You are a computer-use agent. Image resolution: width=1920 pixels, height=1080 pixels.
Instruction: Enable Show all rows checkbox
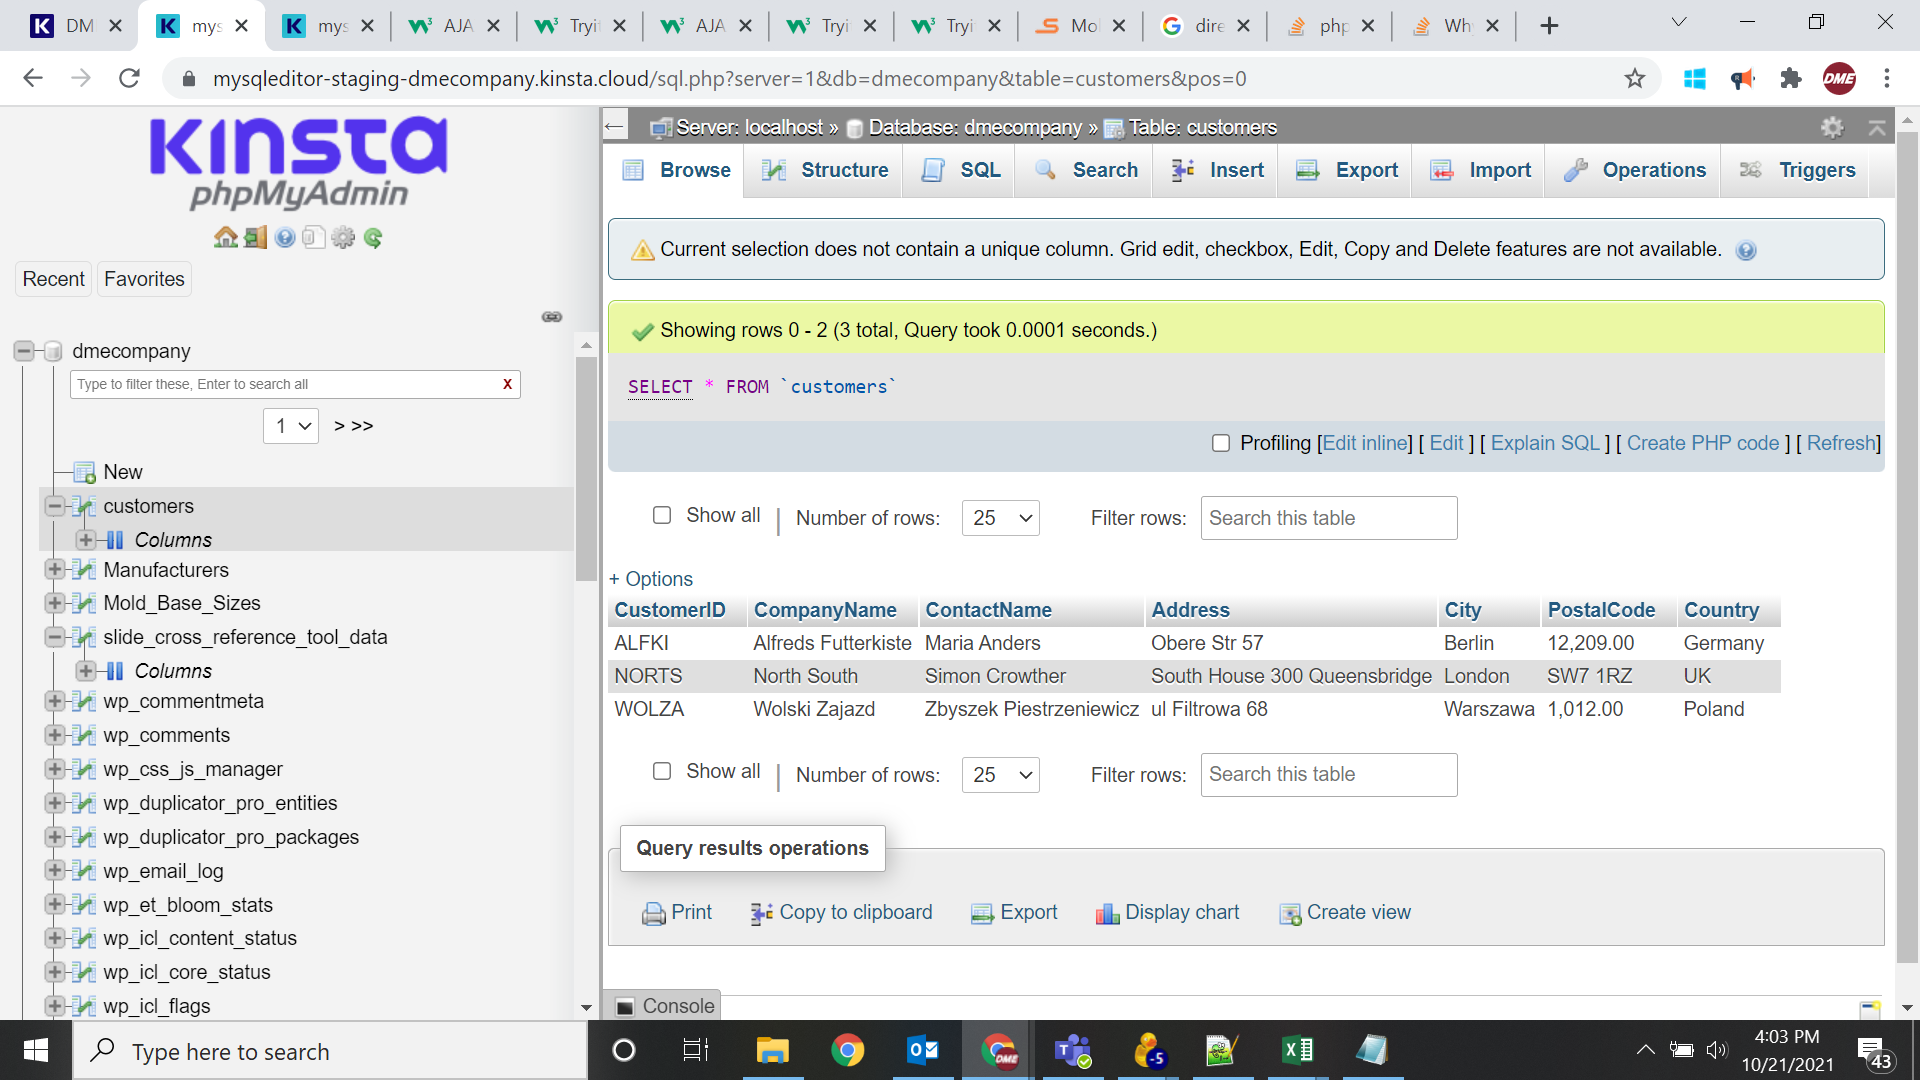(663, 514)
